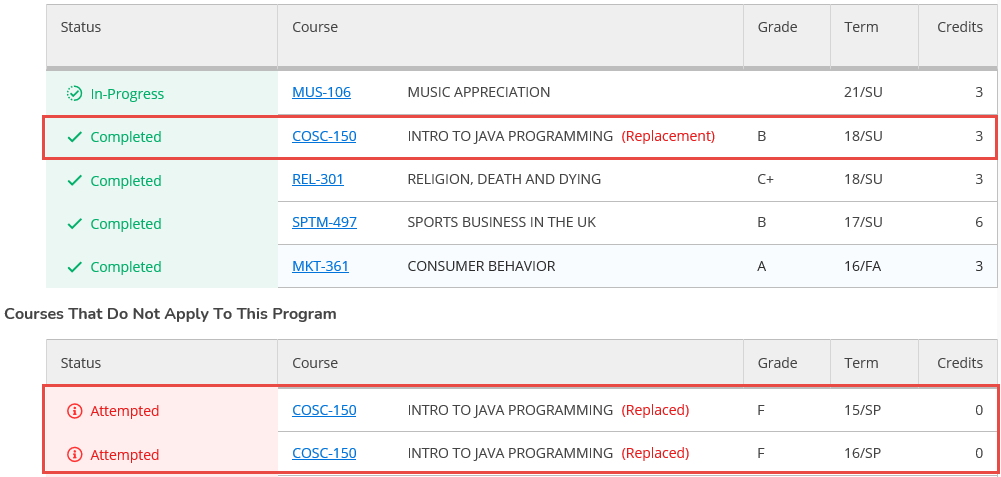This screenshot has height=477, width=1001.
Task: Click the Completed checkmark in the SPTM-497 row
Action: 74,224
